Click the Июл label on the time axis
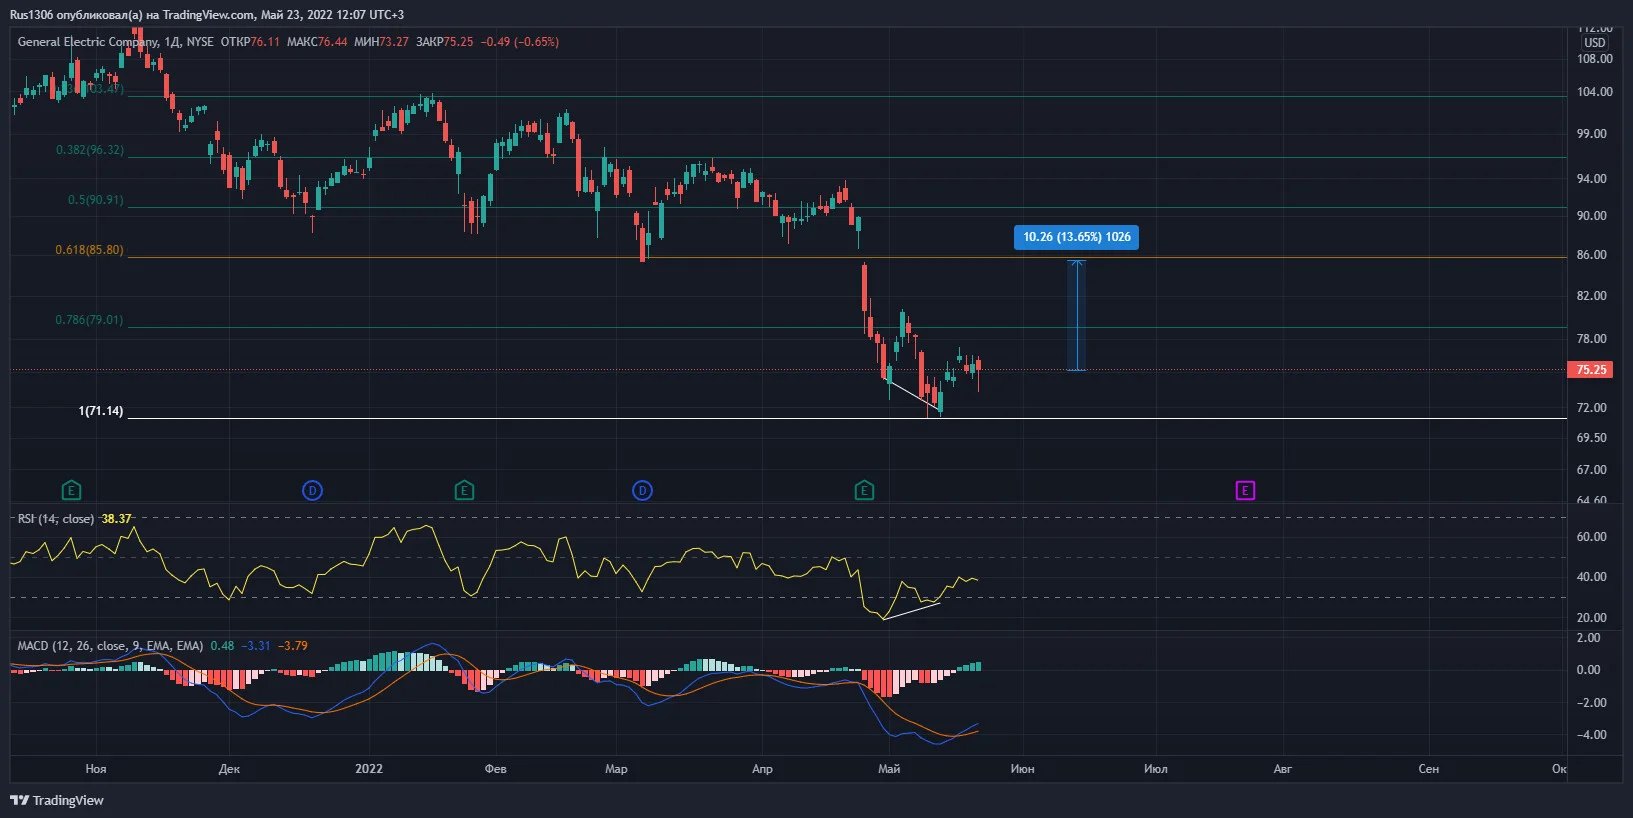Screen dimensions: 1633x818 (1155, 769)
